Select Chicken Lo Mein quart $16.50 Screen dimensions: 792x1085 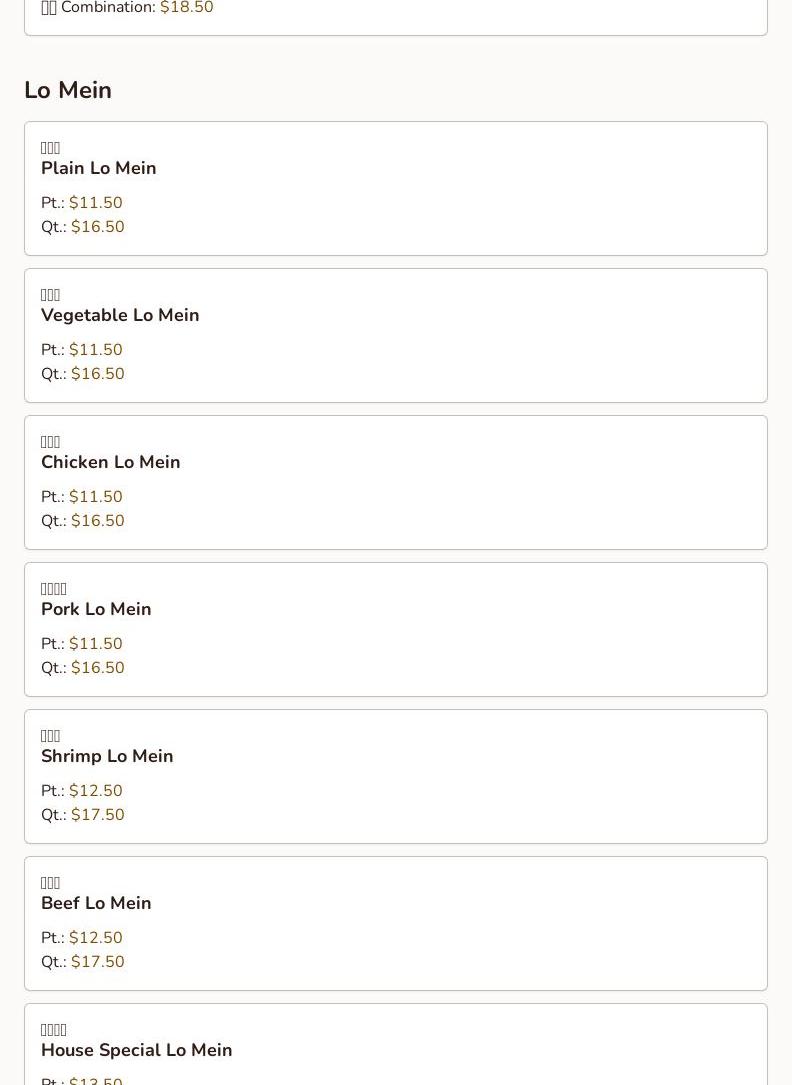[98, 520]
